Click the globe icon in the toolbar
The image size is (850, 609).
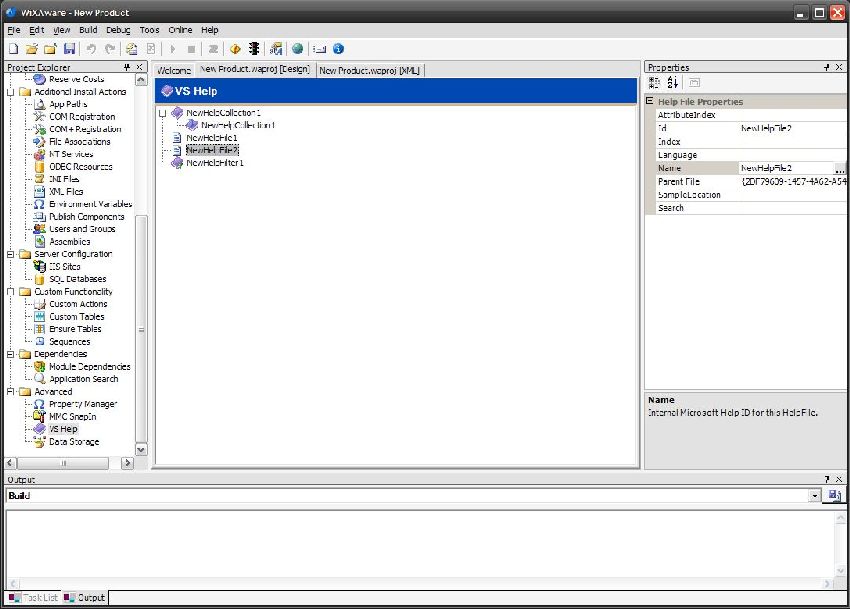[x=297, y=49]
